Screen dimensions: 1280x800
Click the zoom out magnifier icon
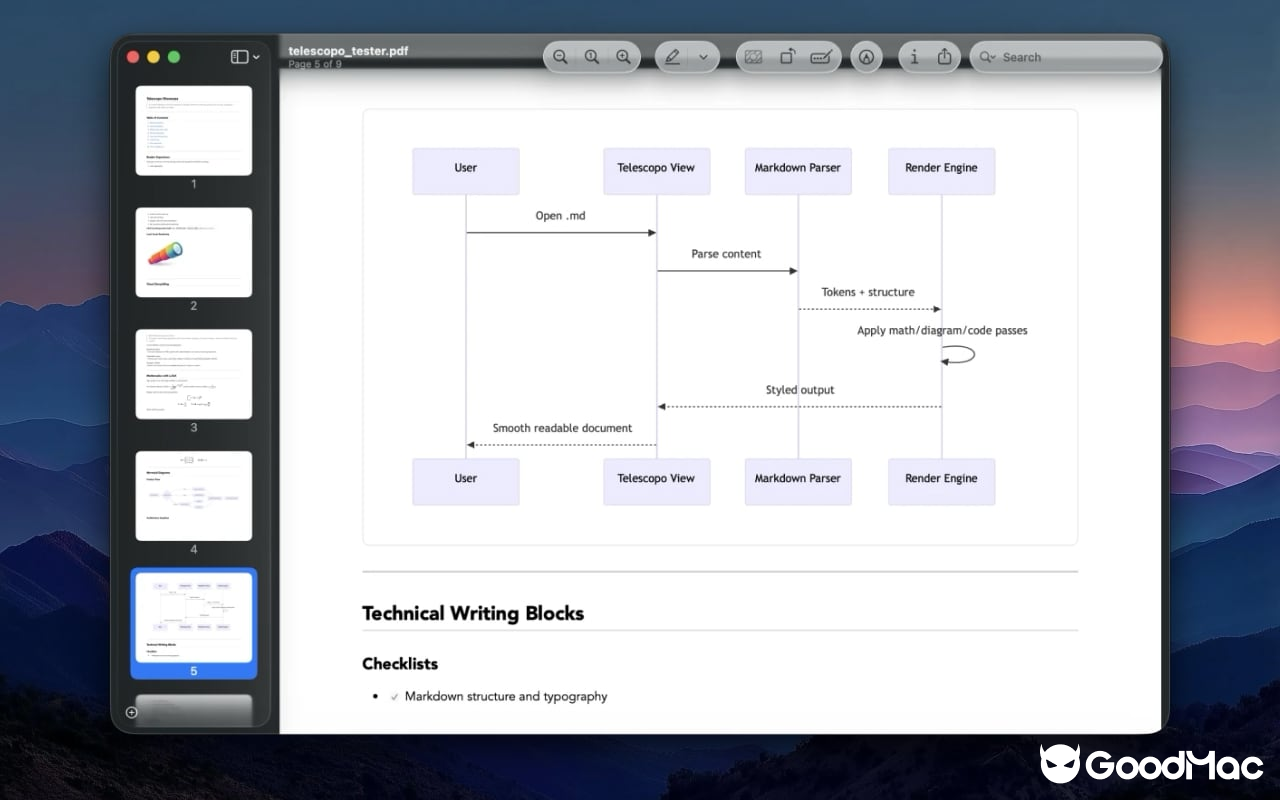(560, 57)
